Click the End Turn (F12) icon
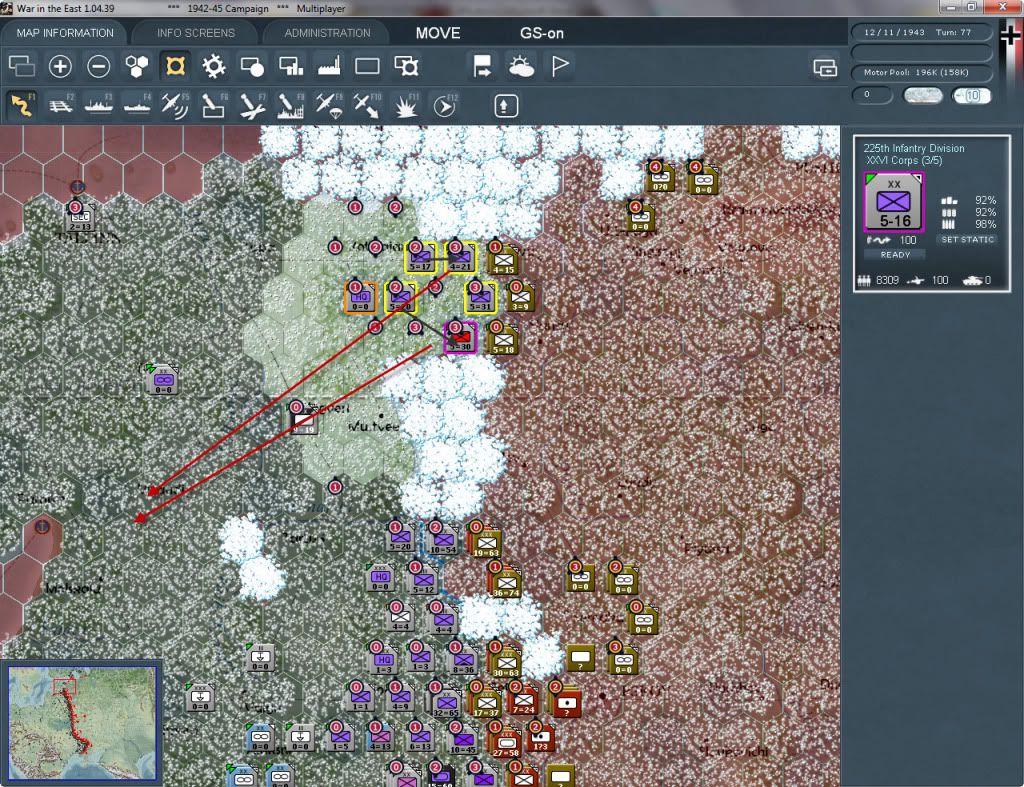Image resolution: width=1024 pixels, height=787 pixels. pos(445,105)
